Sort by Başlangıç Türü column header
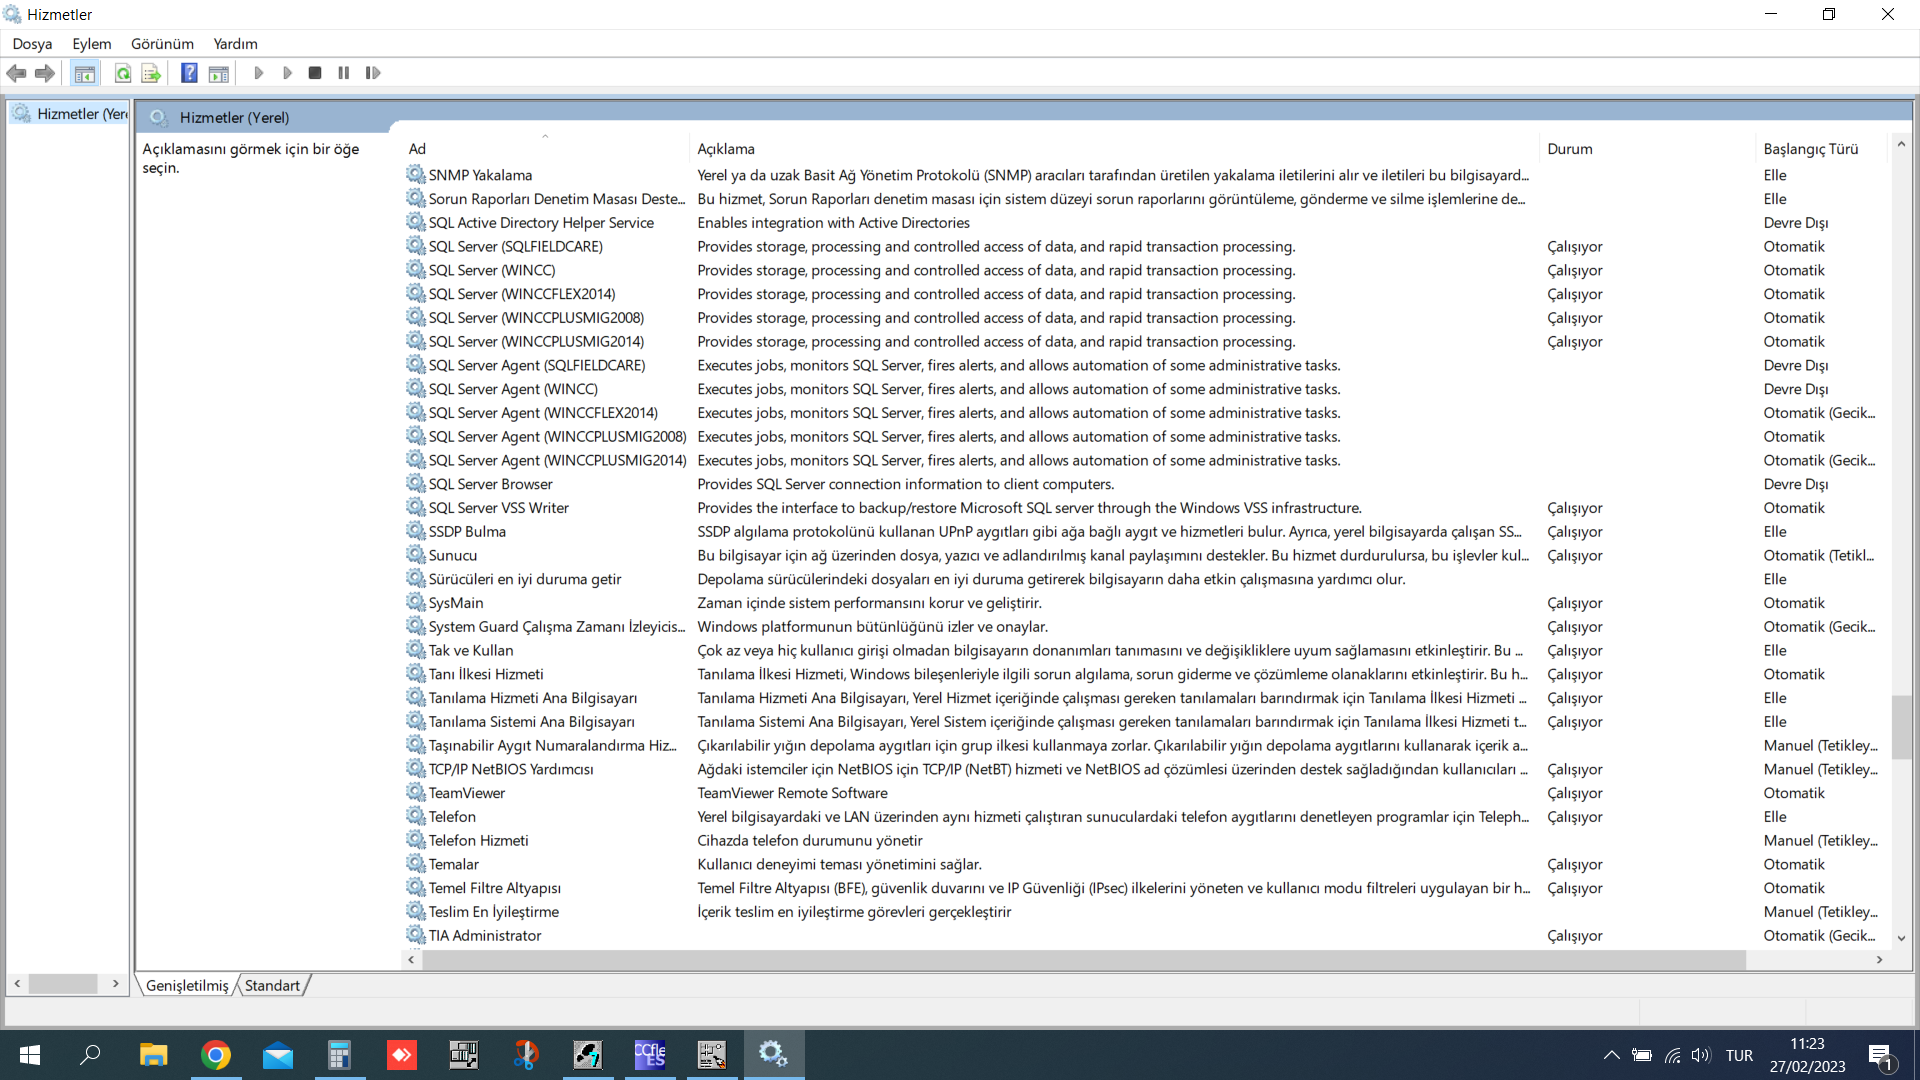1920x1080 pixels. coord(1810,149)
